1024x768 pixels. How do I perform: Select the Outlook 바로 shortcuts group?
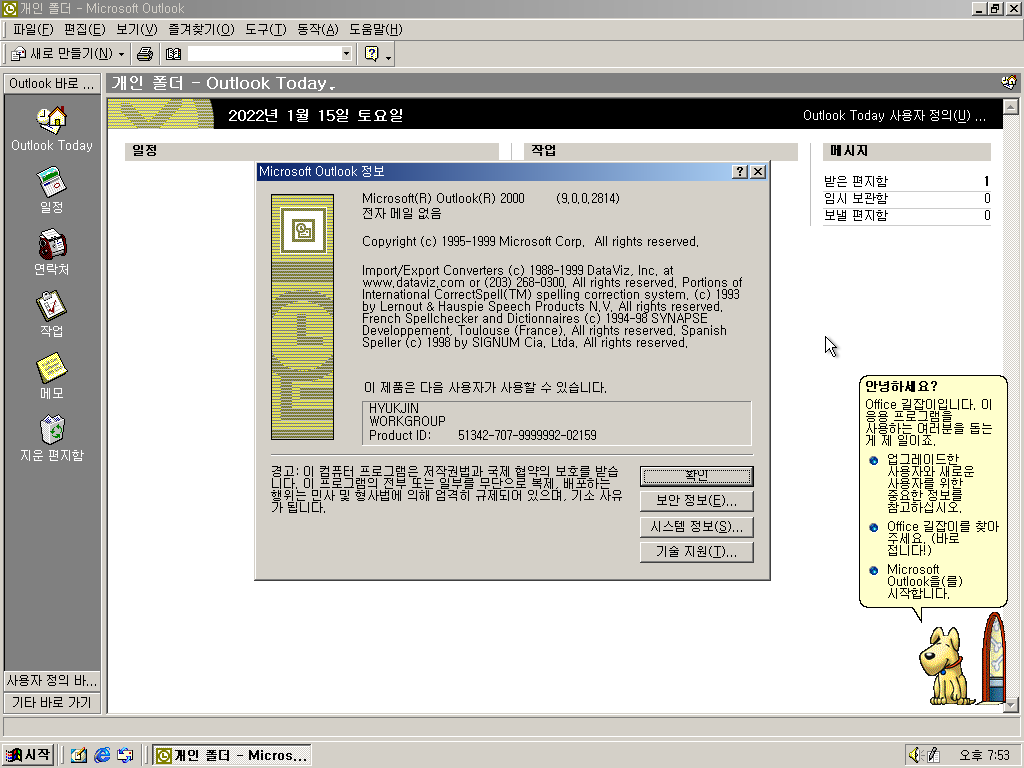click(x=52, y=84)
